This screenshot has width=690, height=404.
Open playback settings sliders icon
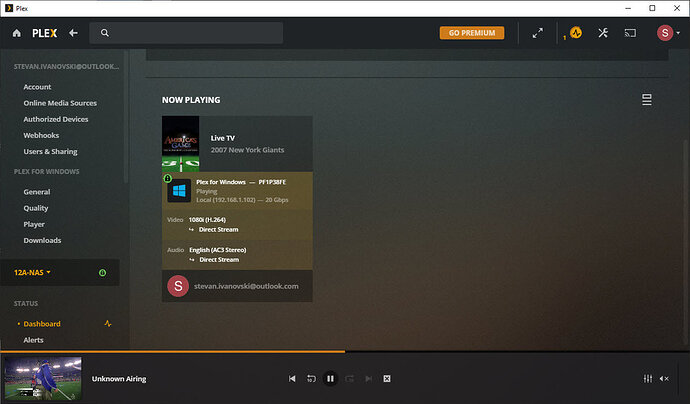click(648, 379)
